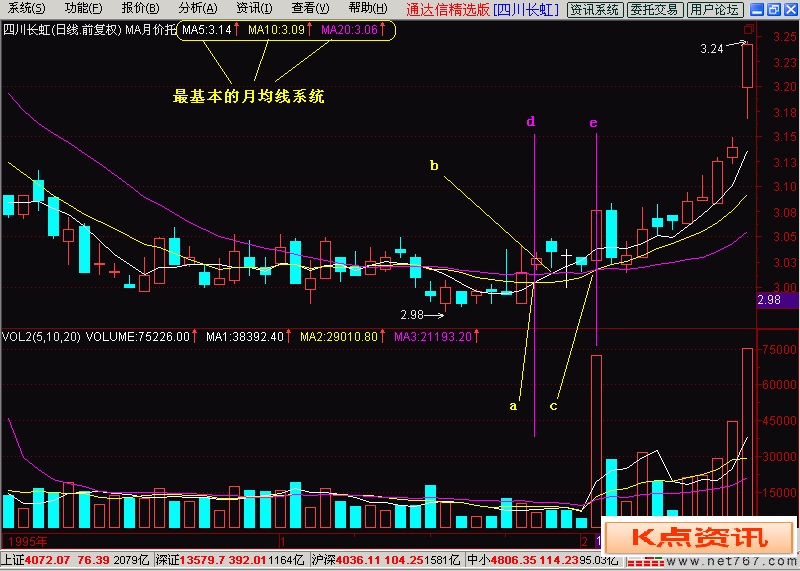Open the 帮助(H) menu

pos(368,9)
